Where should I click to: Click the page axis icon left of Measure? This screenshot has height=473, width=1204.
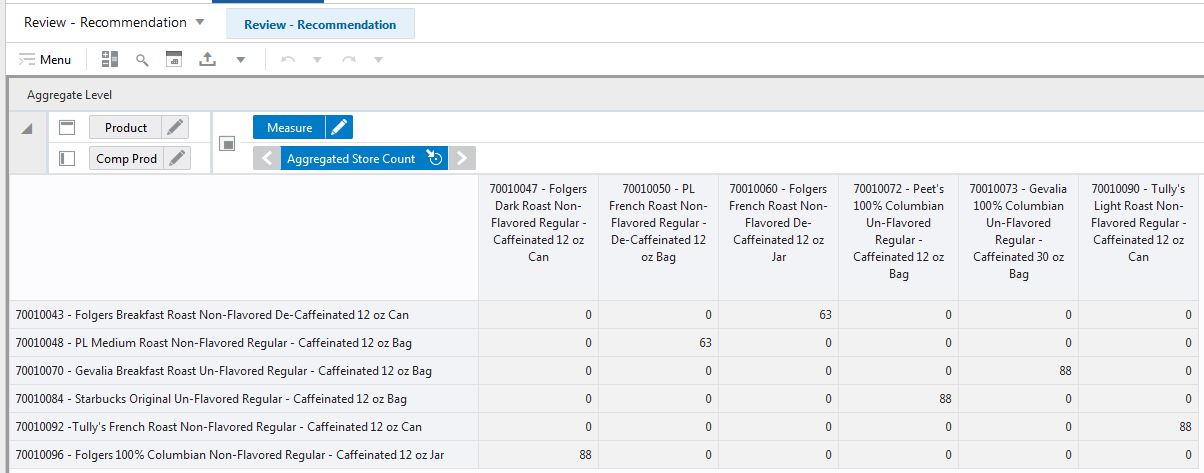pos(227,143)
